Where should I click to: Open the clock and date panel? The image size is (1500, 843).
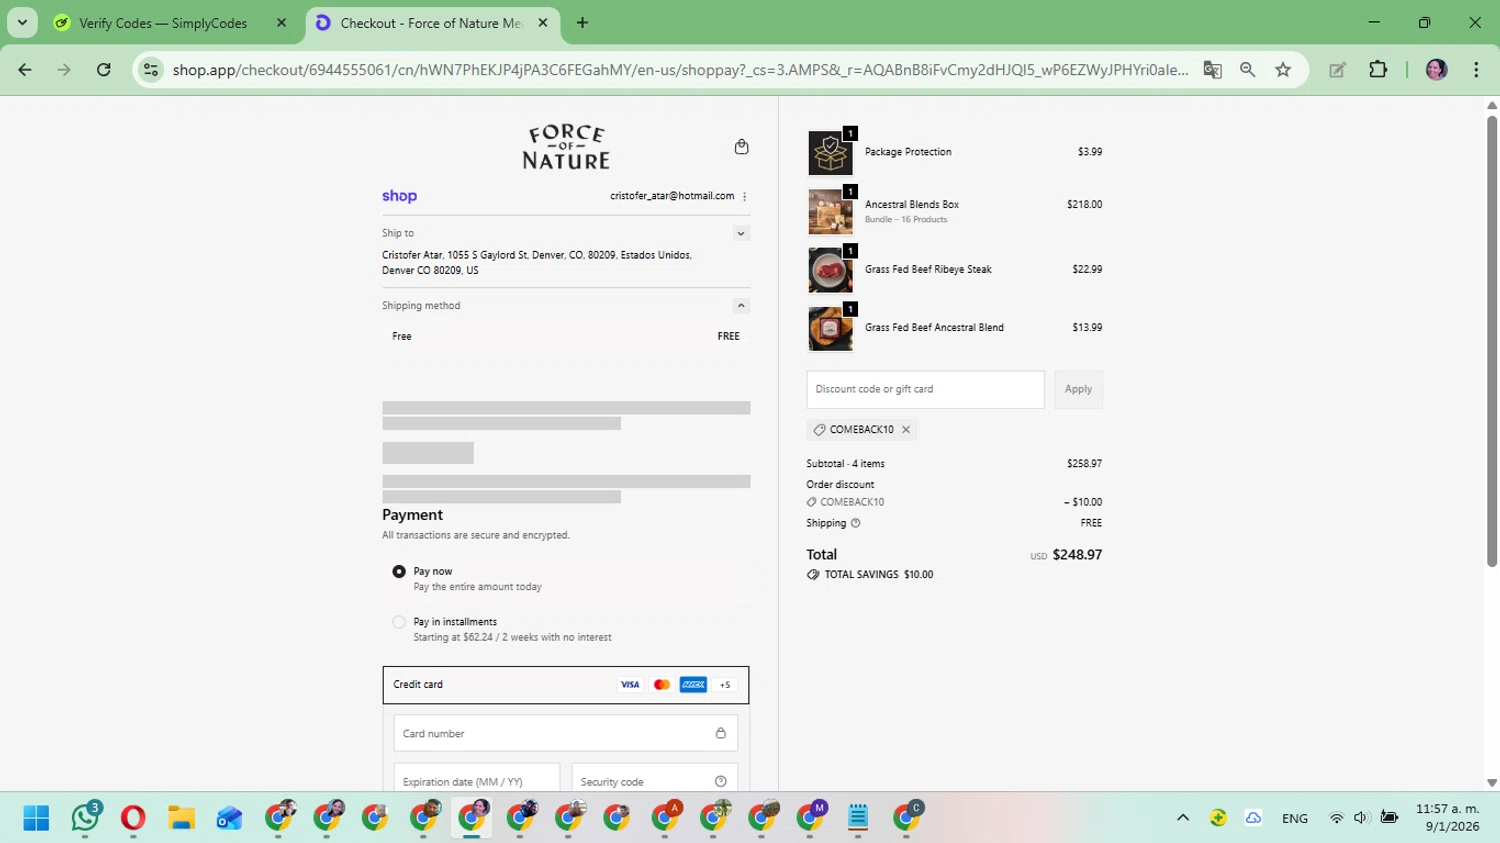point(1447,817)
